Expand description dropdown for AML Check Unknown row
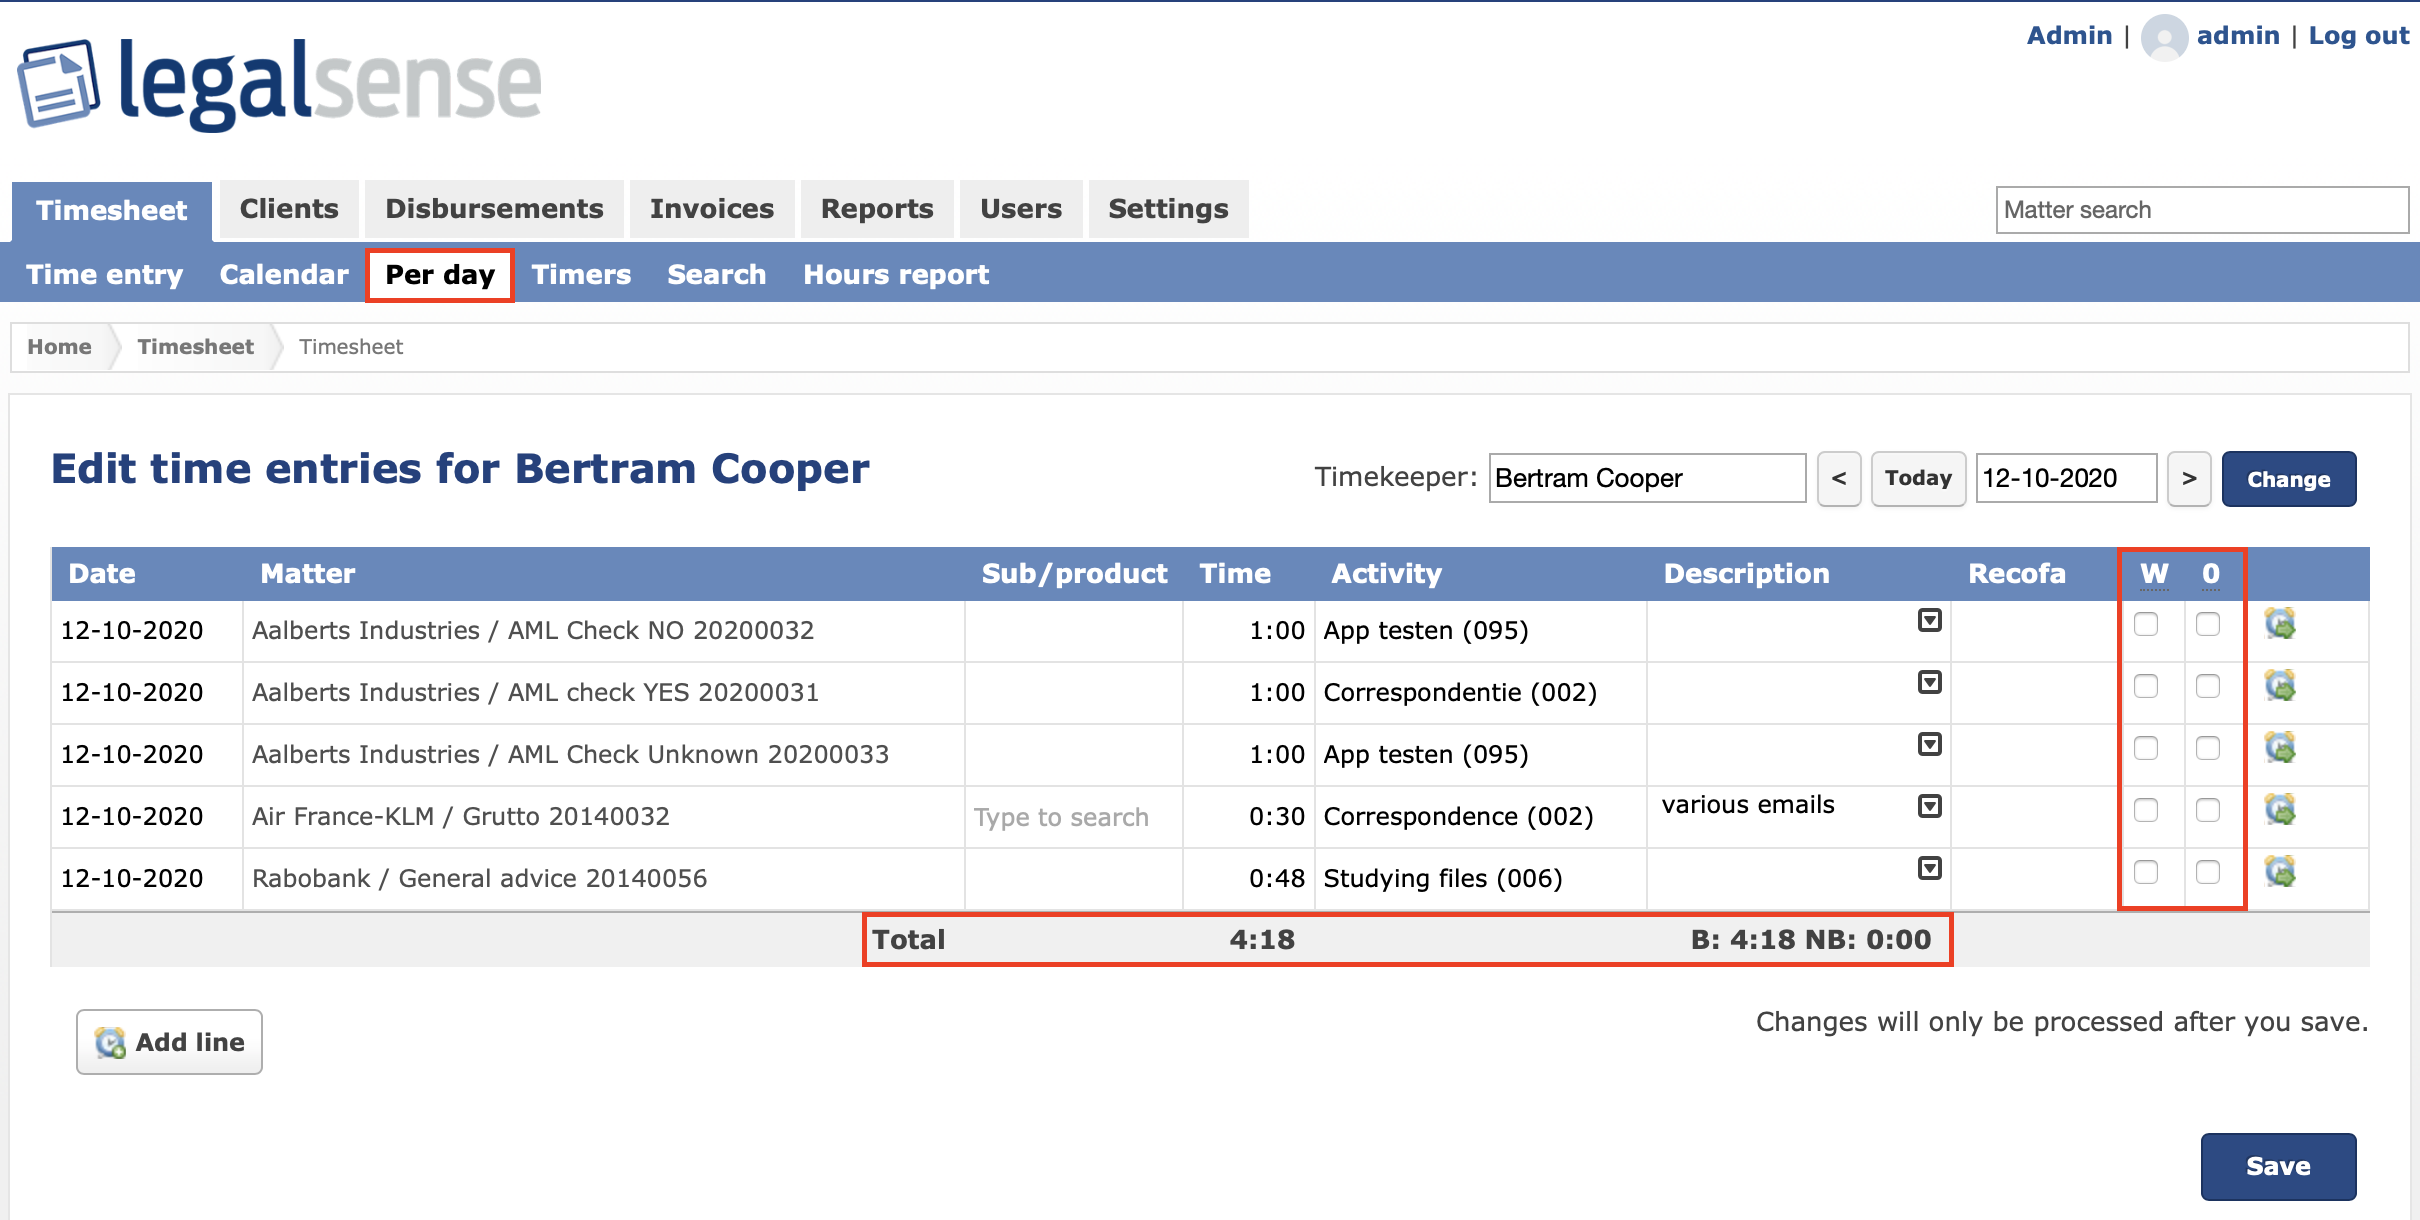 (1930, 745)
